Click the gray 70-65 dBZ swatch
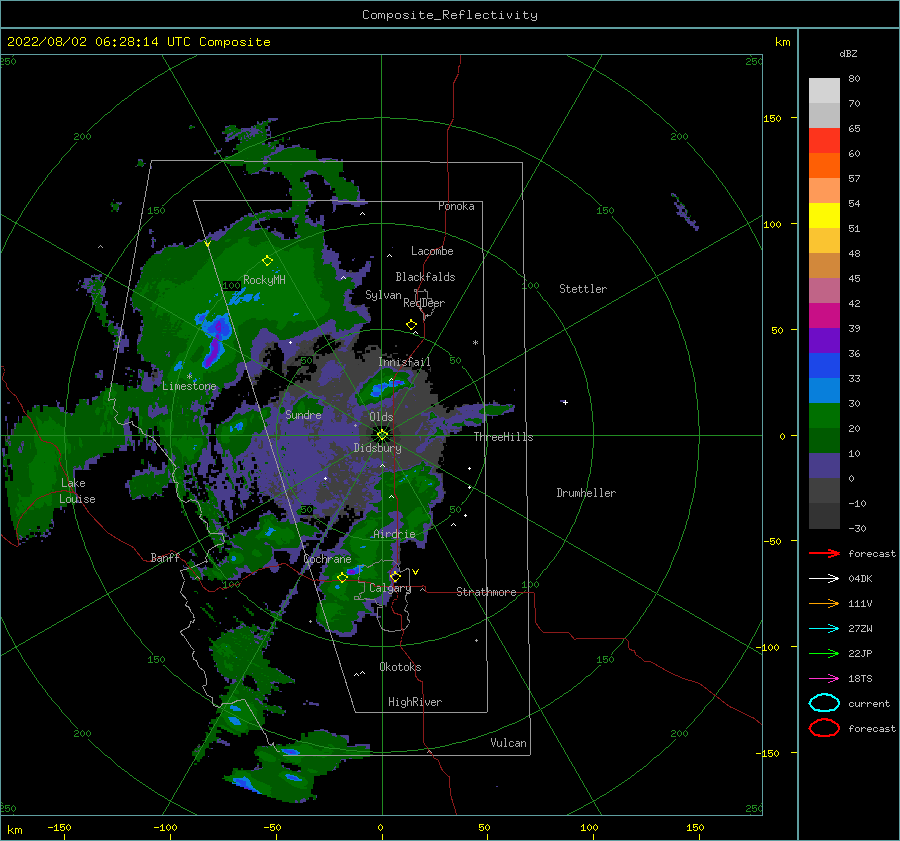 [x=824, y=115]
